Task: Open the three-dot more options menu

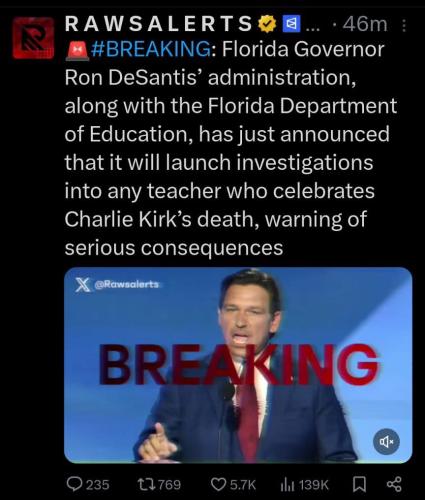Action: 404,25
